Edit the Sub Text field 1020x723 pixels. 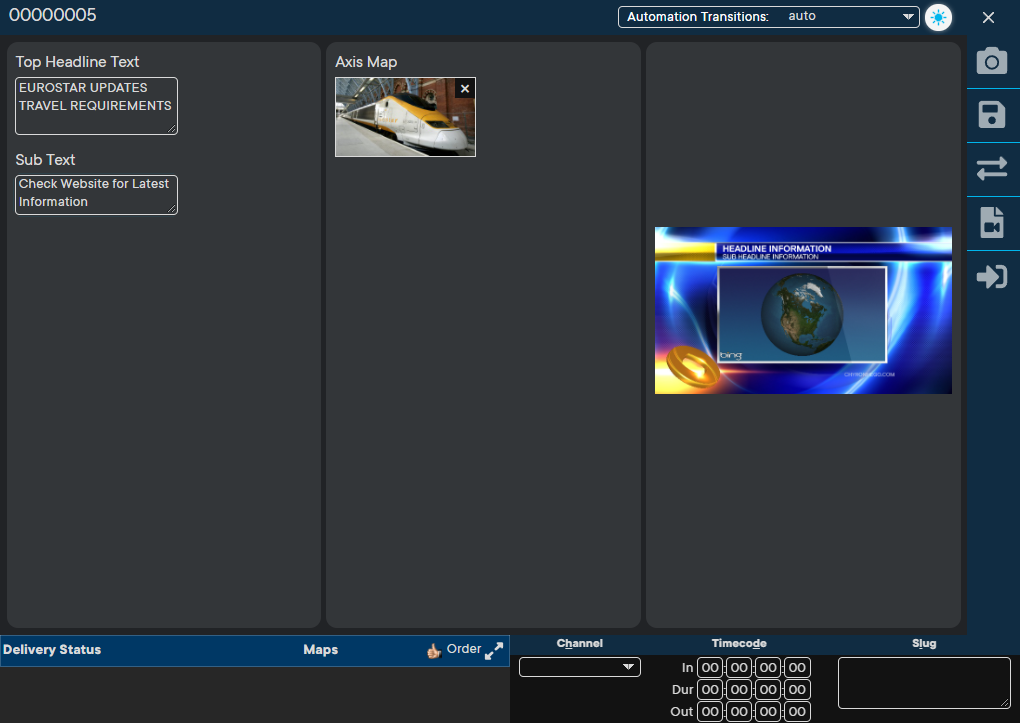point(96,195)
